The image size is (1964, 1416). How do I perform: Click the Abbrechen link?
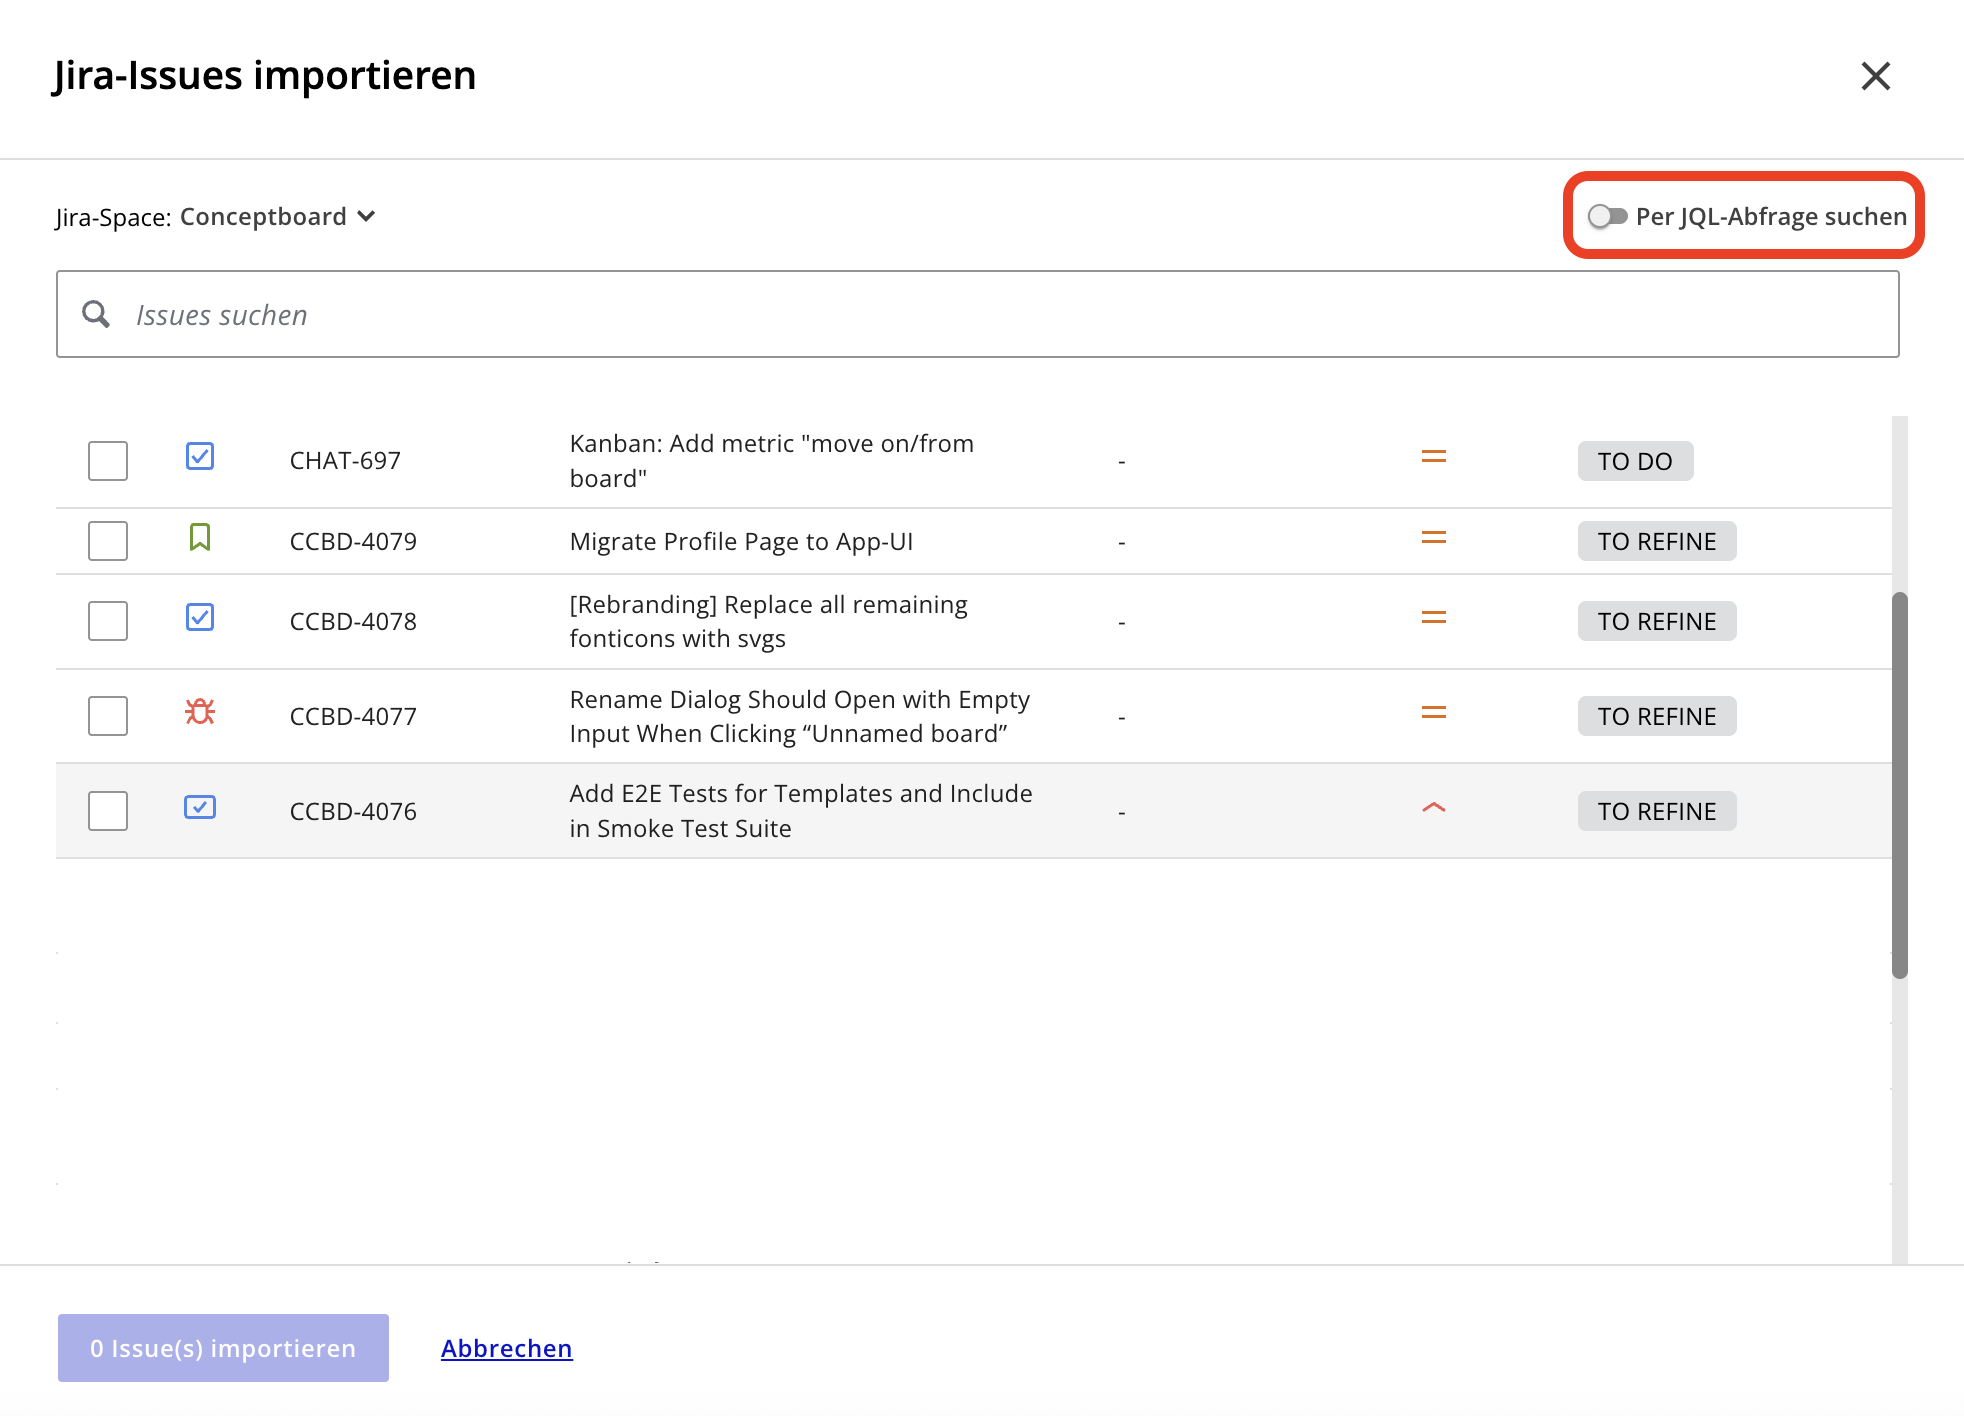click(506, 1348)
